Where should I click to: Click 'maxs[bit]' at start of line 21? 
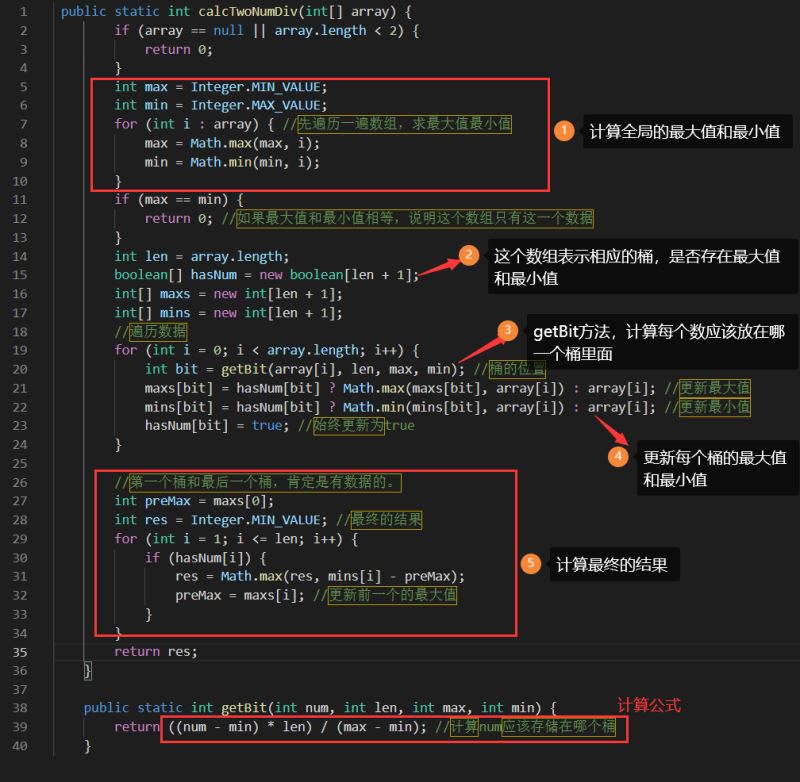pyautogui.click(x=179, y=388)
